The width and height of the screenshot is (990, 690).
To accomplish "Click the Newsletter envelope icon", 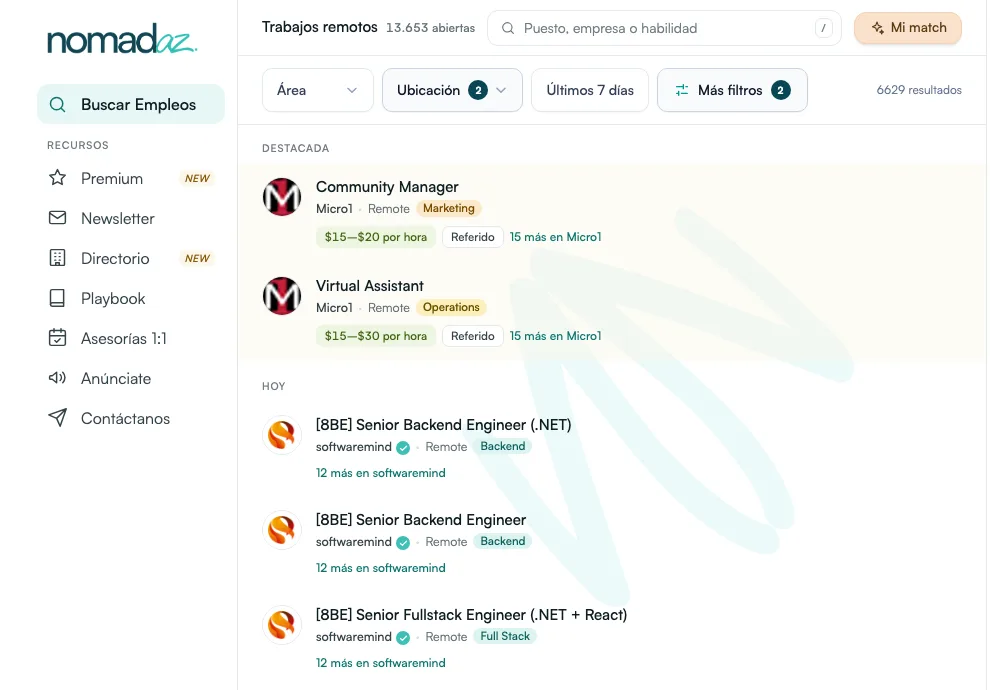I will 57,218.
